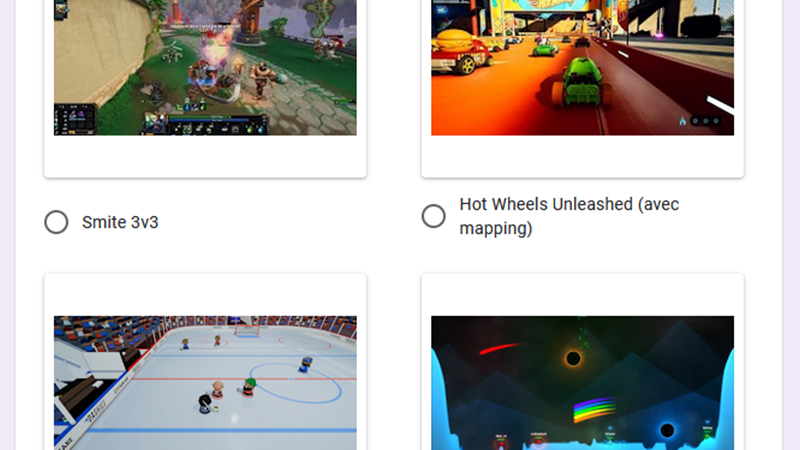Open the ice hockey rink screenshot

[x=205, y=383]
